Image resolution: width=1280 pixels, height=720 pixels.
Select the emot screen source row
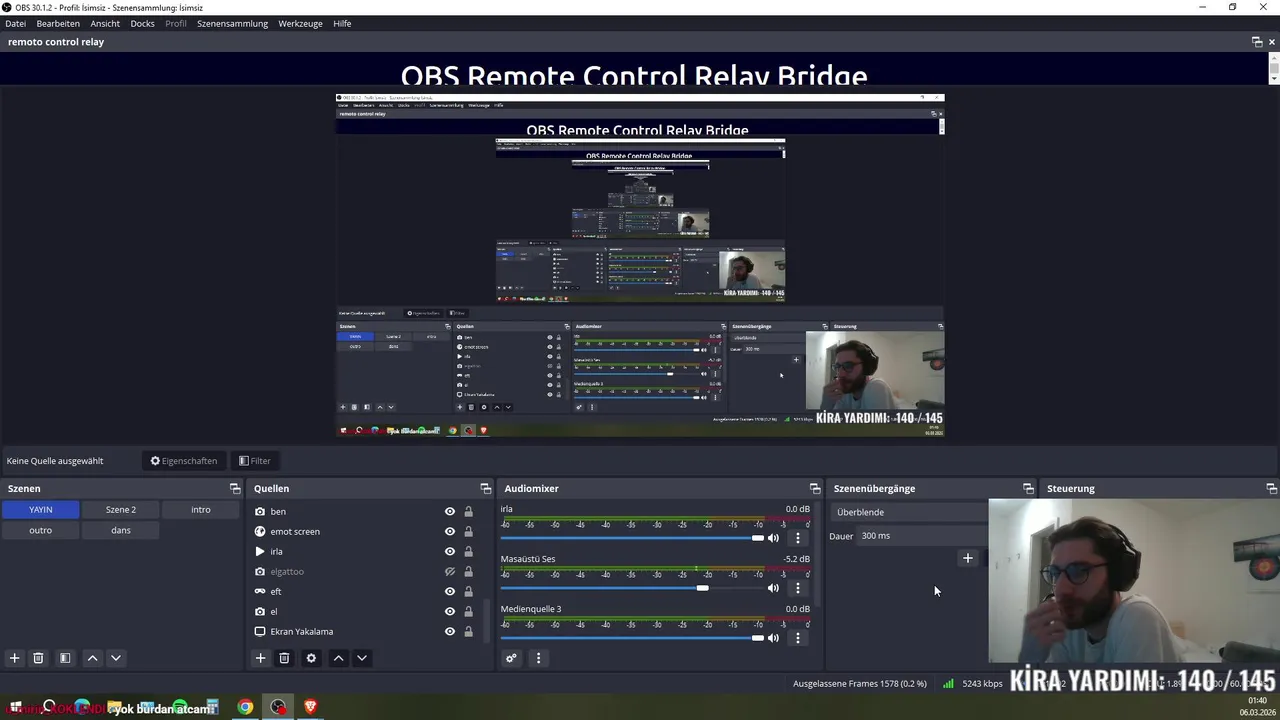(364, 531)
